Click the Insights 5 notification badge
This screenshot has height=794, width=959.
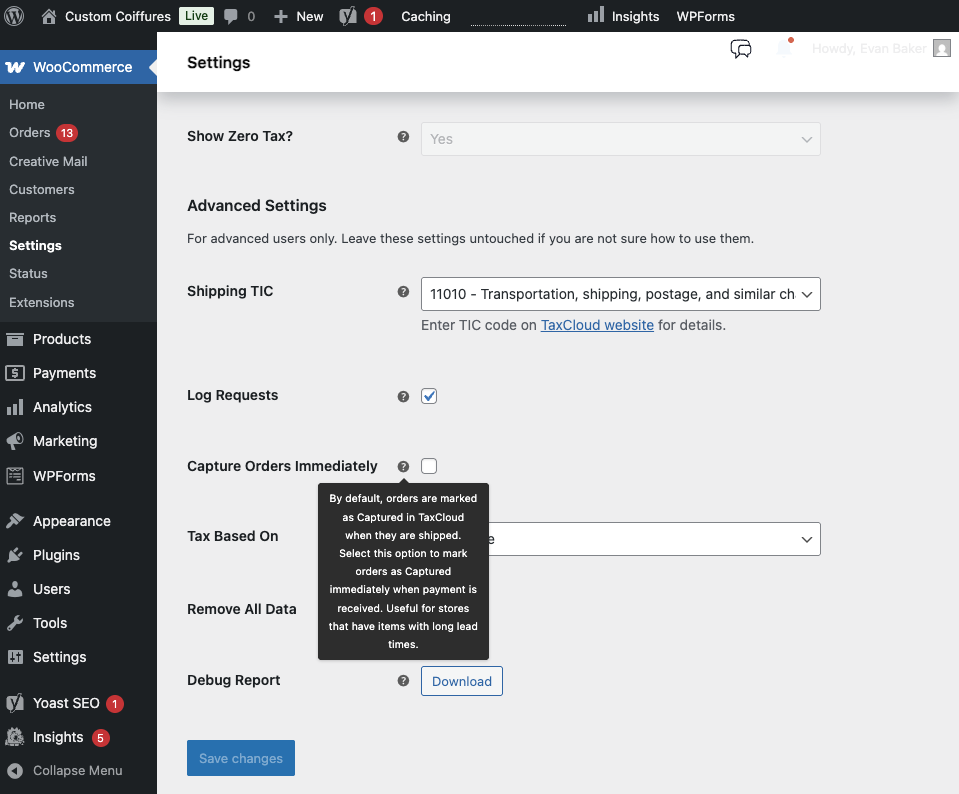coord(101,738)
